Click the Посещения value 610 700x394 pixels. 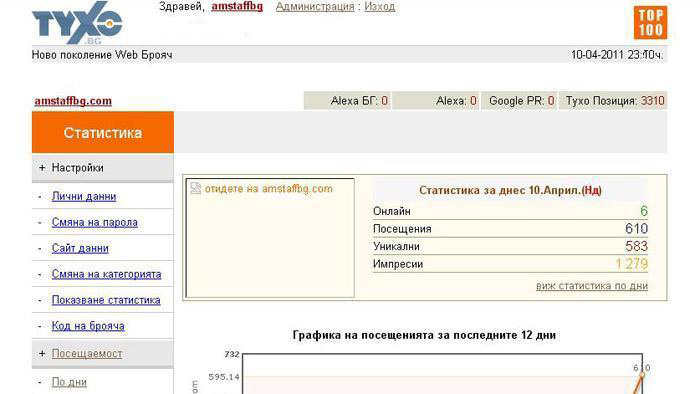click(636, 229)
